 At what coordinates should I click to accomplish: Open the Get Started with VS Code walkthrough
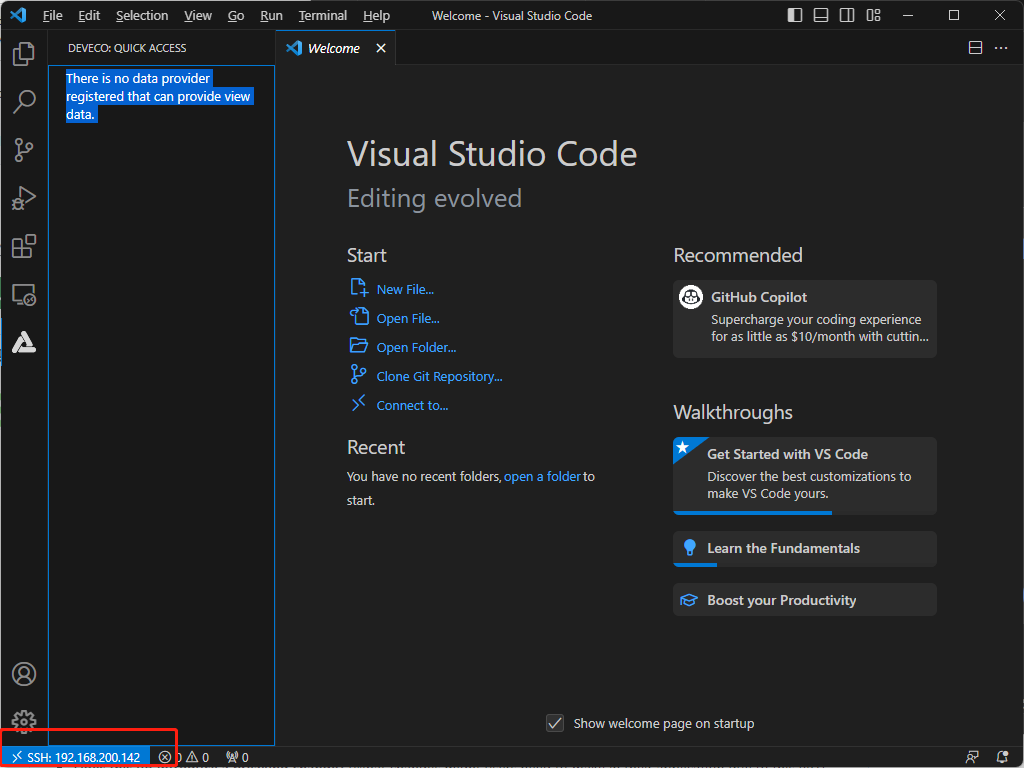click(805, 475)
